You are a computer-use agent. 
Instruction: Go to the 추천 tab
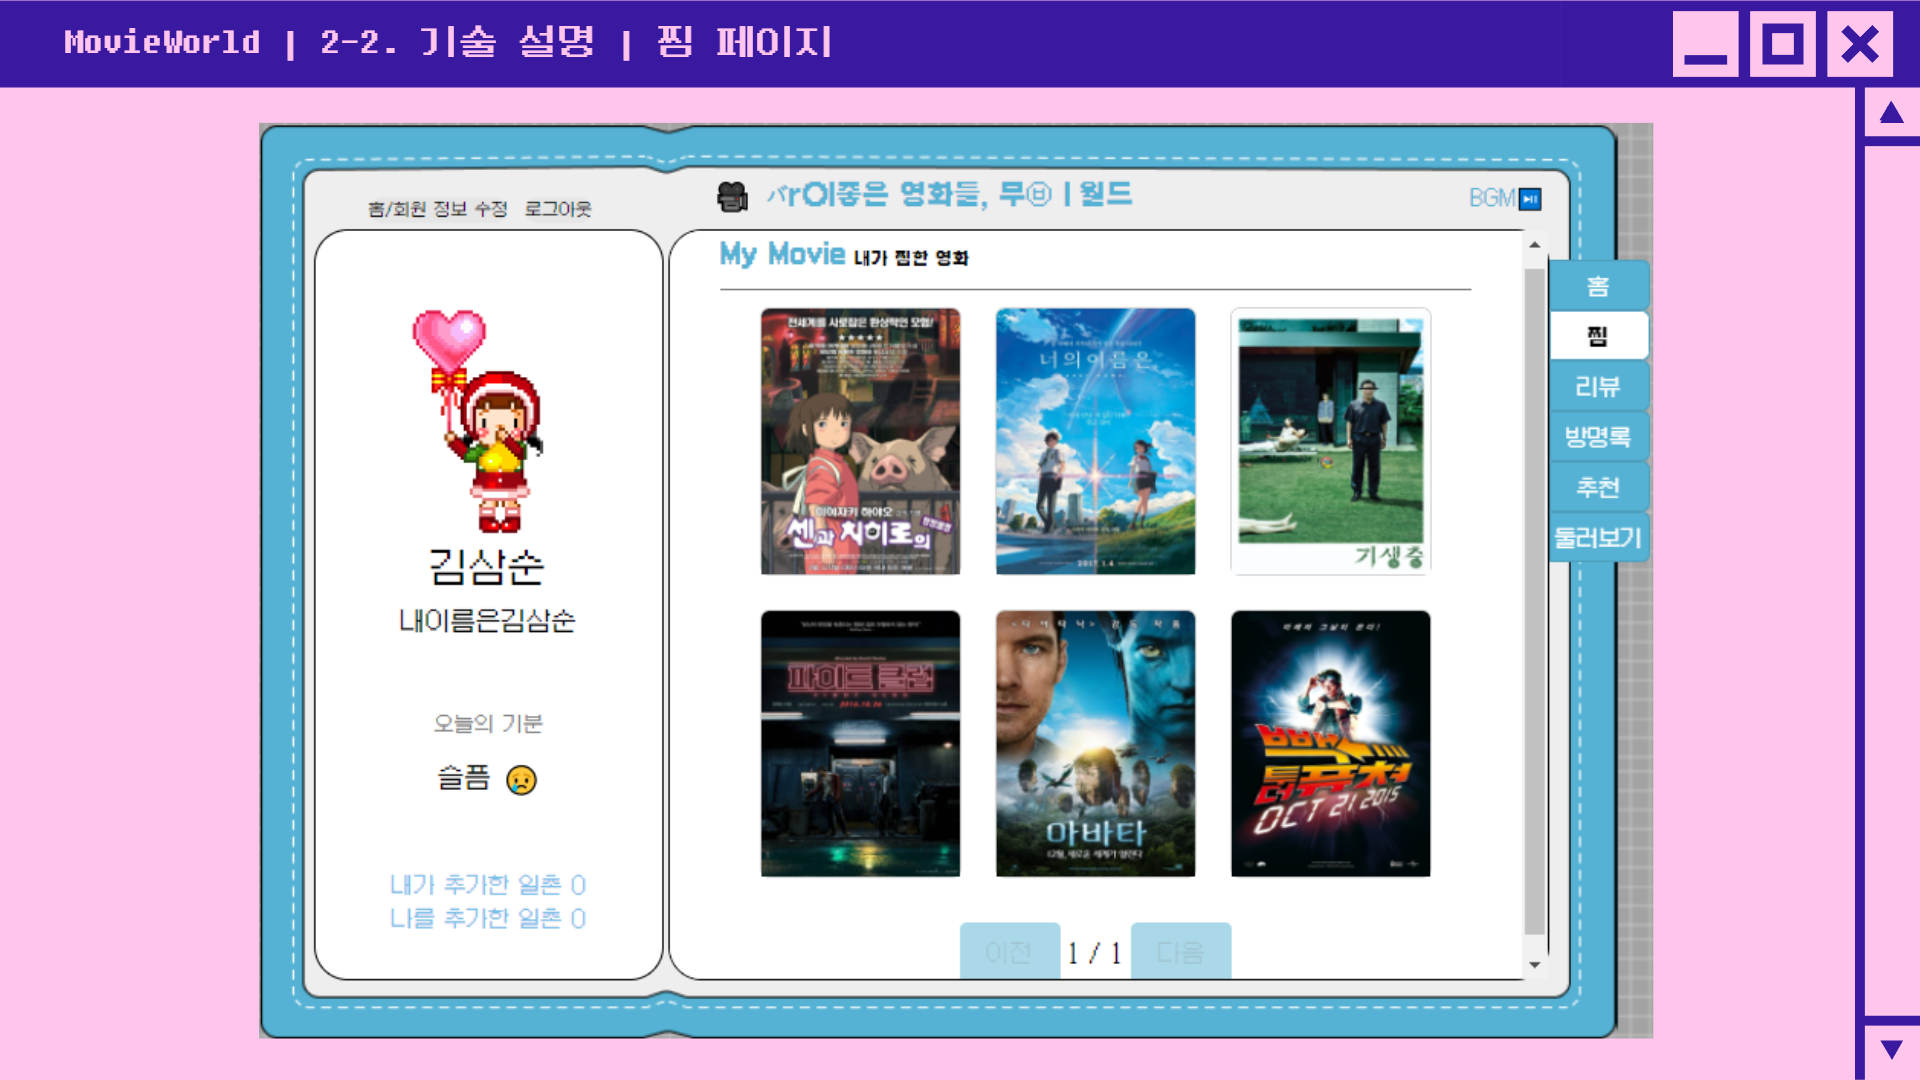coord(1597,488)
